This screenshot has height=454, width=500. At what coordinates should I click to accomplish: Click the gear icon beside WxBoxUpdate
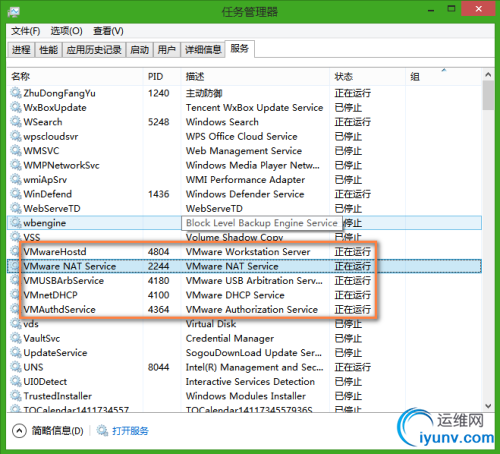(16, 107)
